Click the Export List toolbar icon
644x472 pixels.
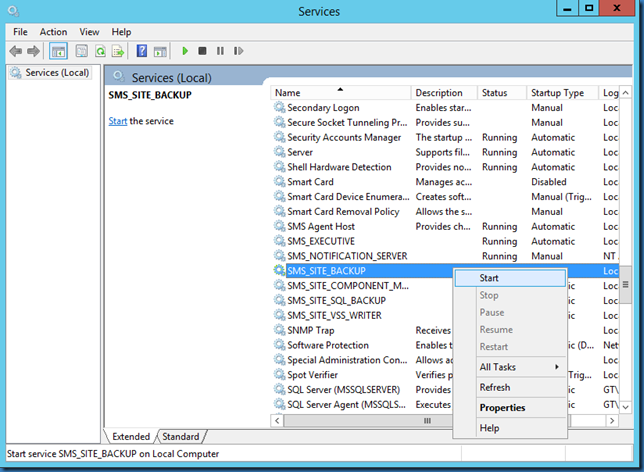coord(118,51)
